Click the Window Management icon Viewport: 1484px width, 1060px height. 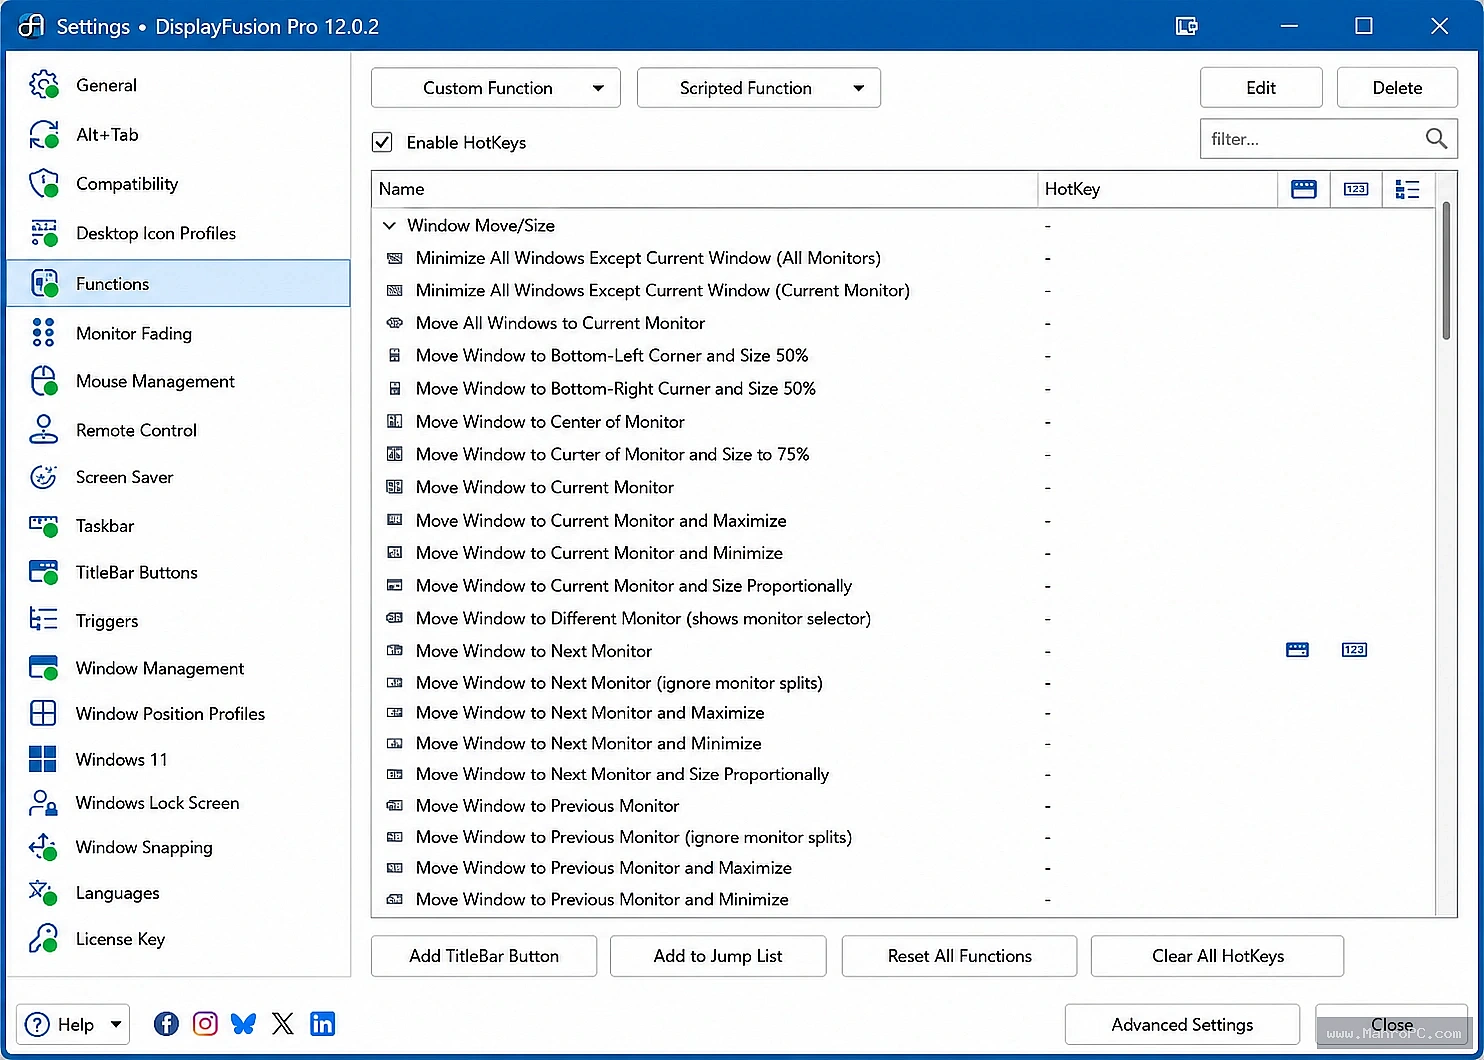44,668
